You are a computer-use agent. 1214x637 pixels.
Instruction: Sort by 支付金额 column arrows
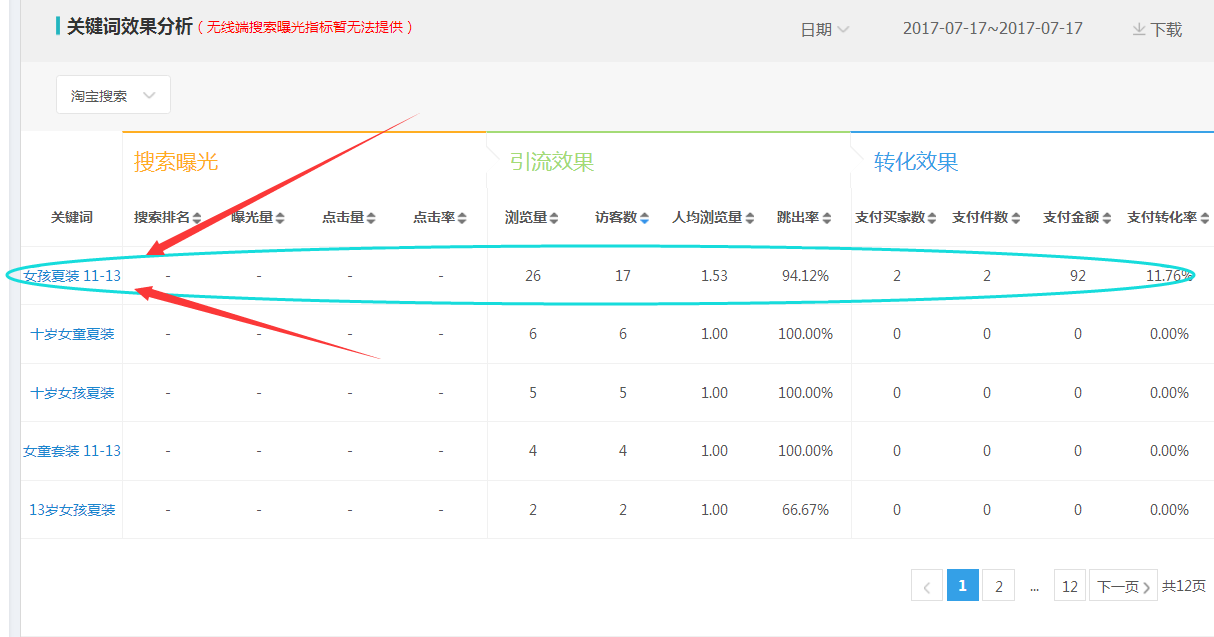tap(1106, 218)
